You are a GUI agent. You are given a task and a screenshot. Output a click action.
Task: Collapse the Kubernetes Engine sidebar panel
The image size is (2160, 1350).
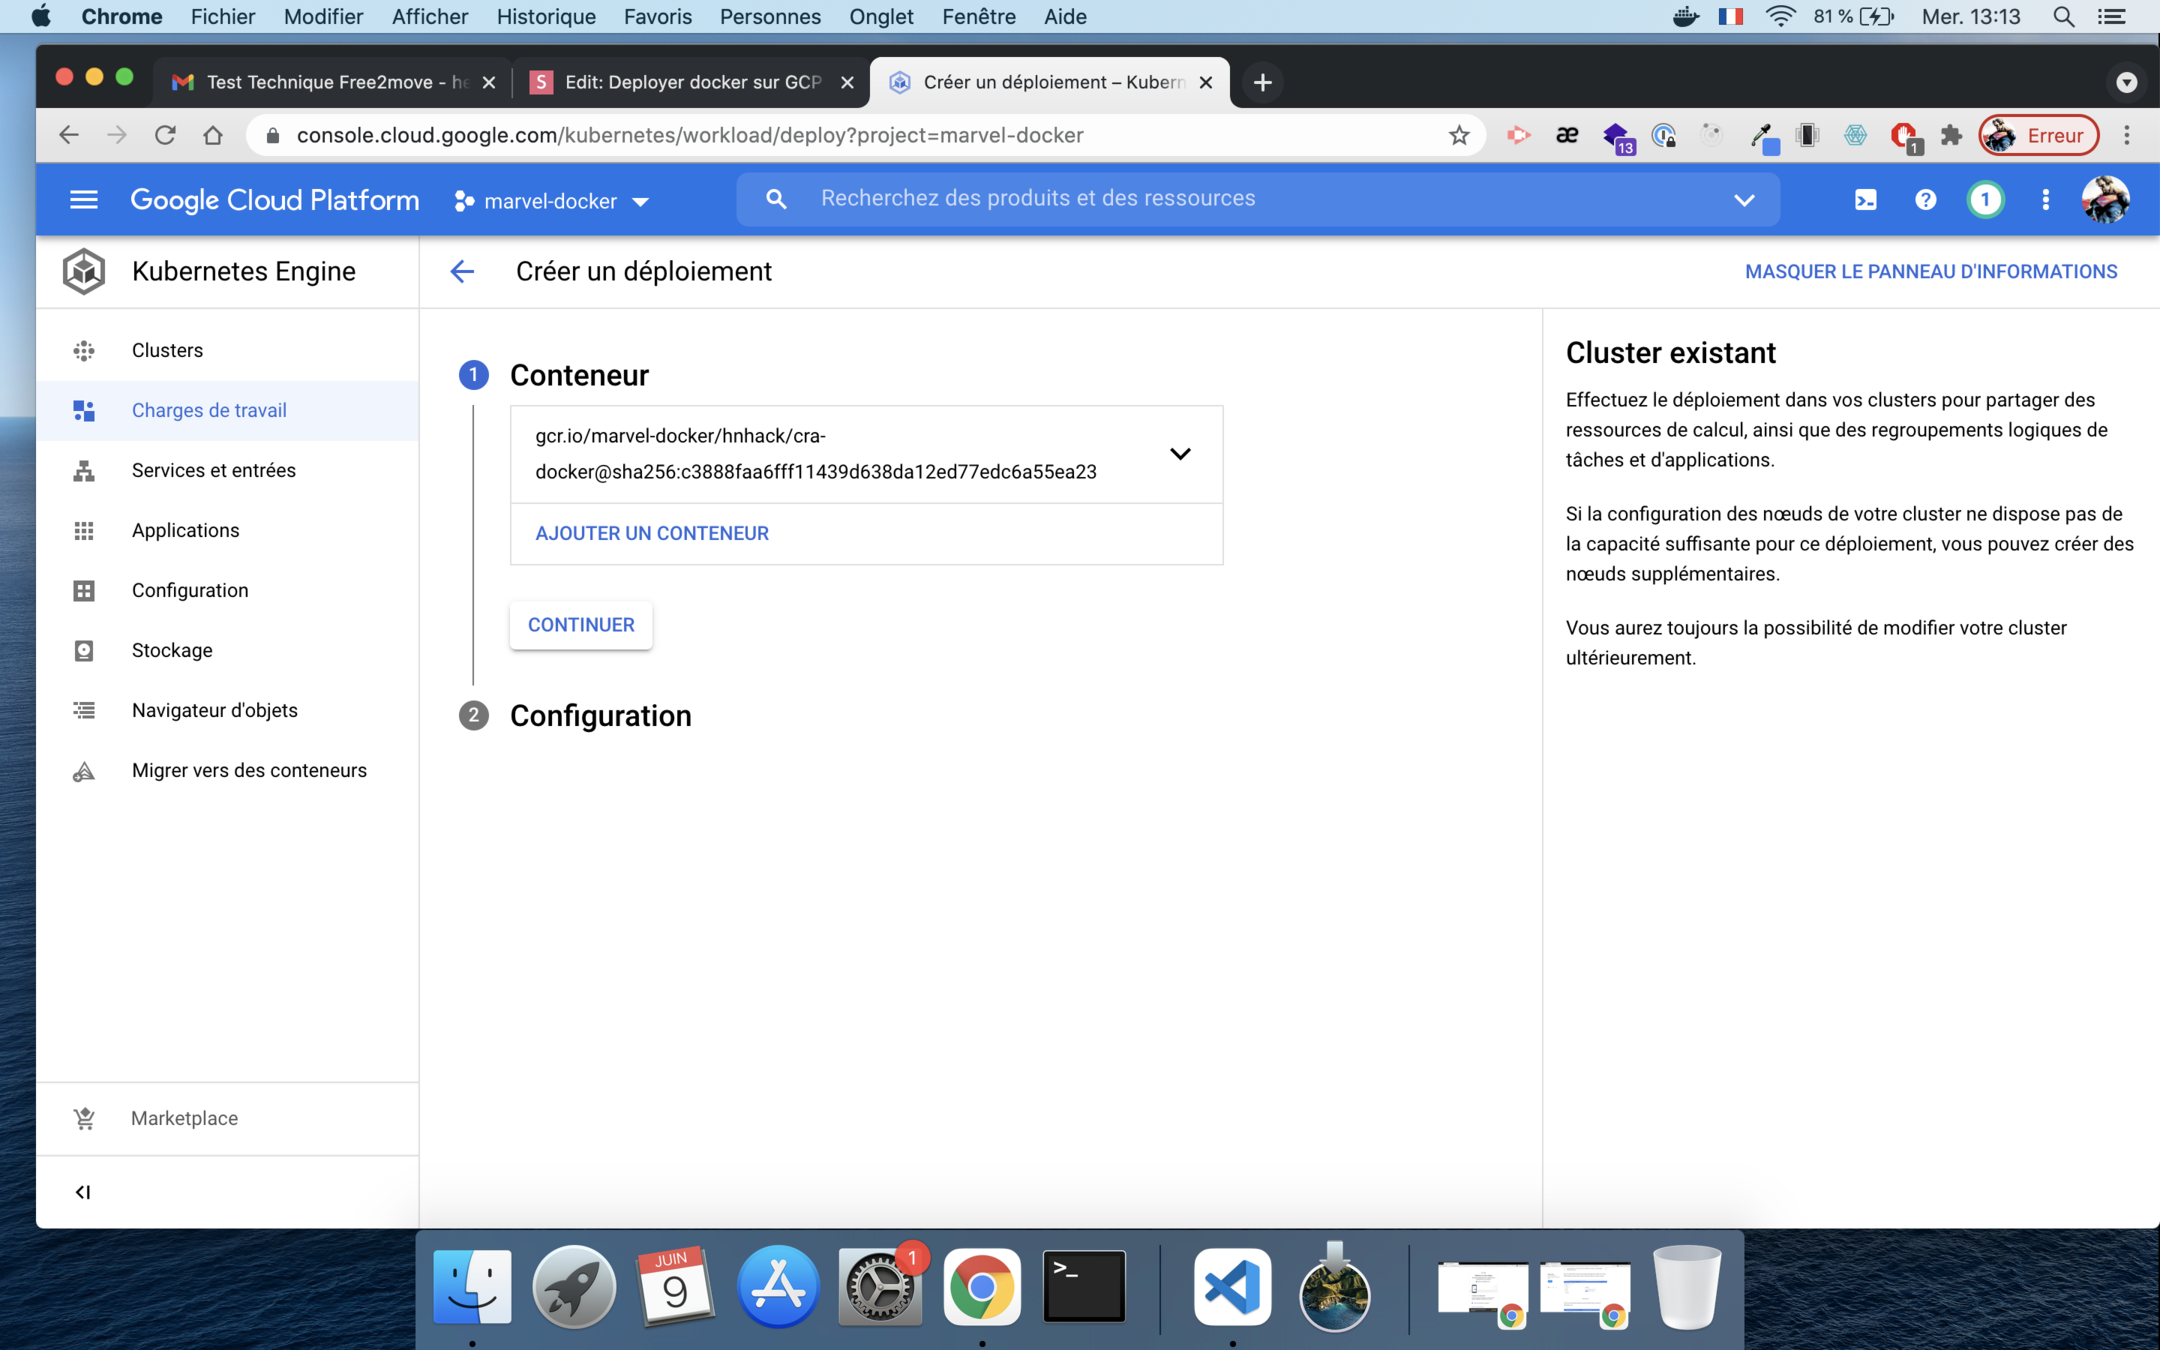coord(83,1192)
